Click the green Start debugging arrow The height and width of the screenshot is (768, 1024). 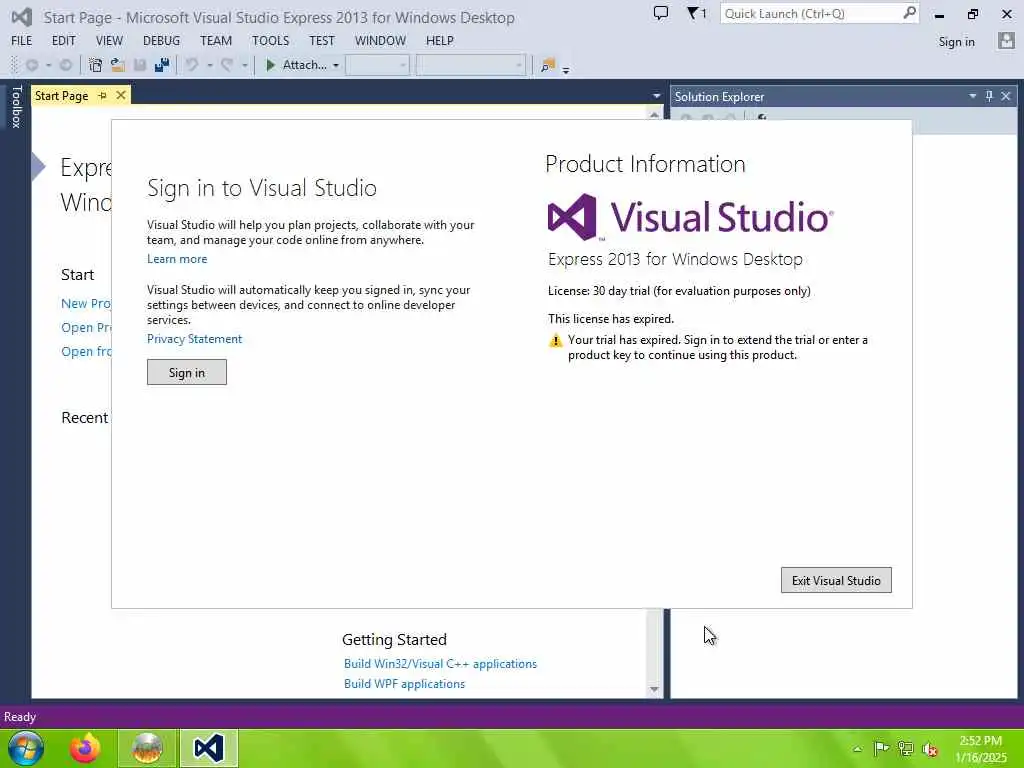click(x=270, y=65)
